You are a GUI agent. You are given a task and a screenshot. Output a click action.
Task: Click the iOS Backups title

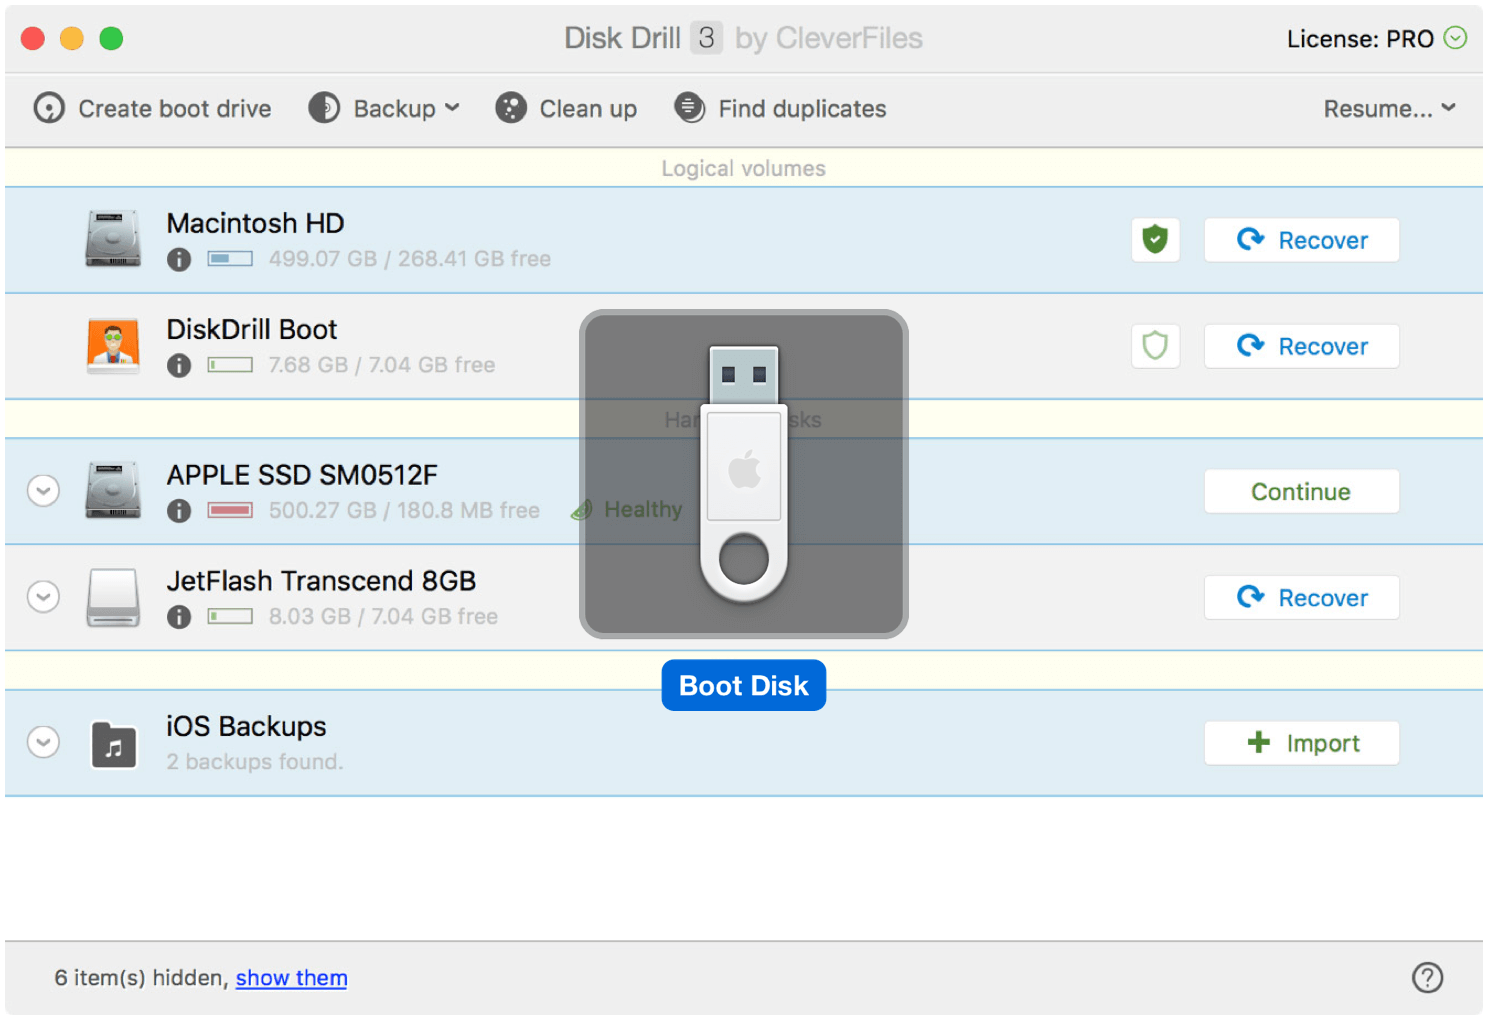click(246, 726)
